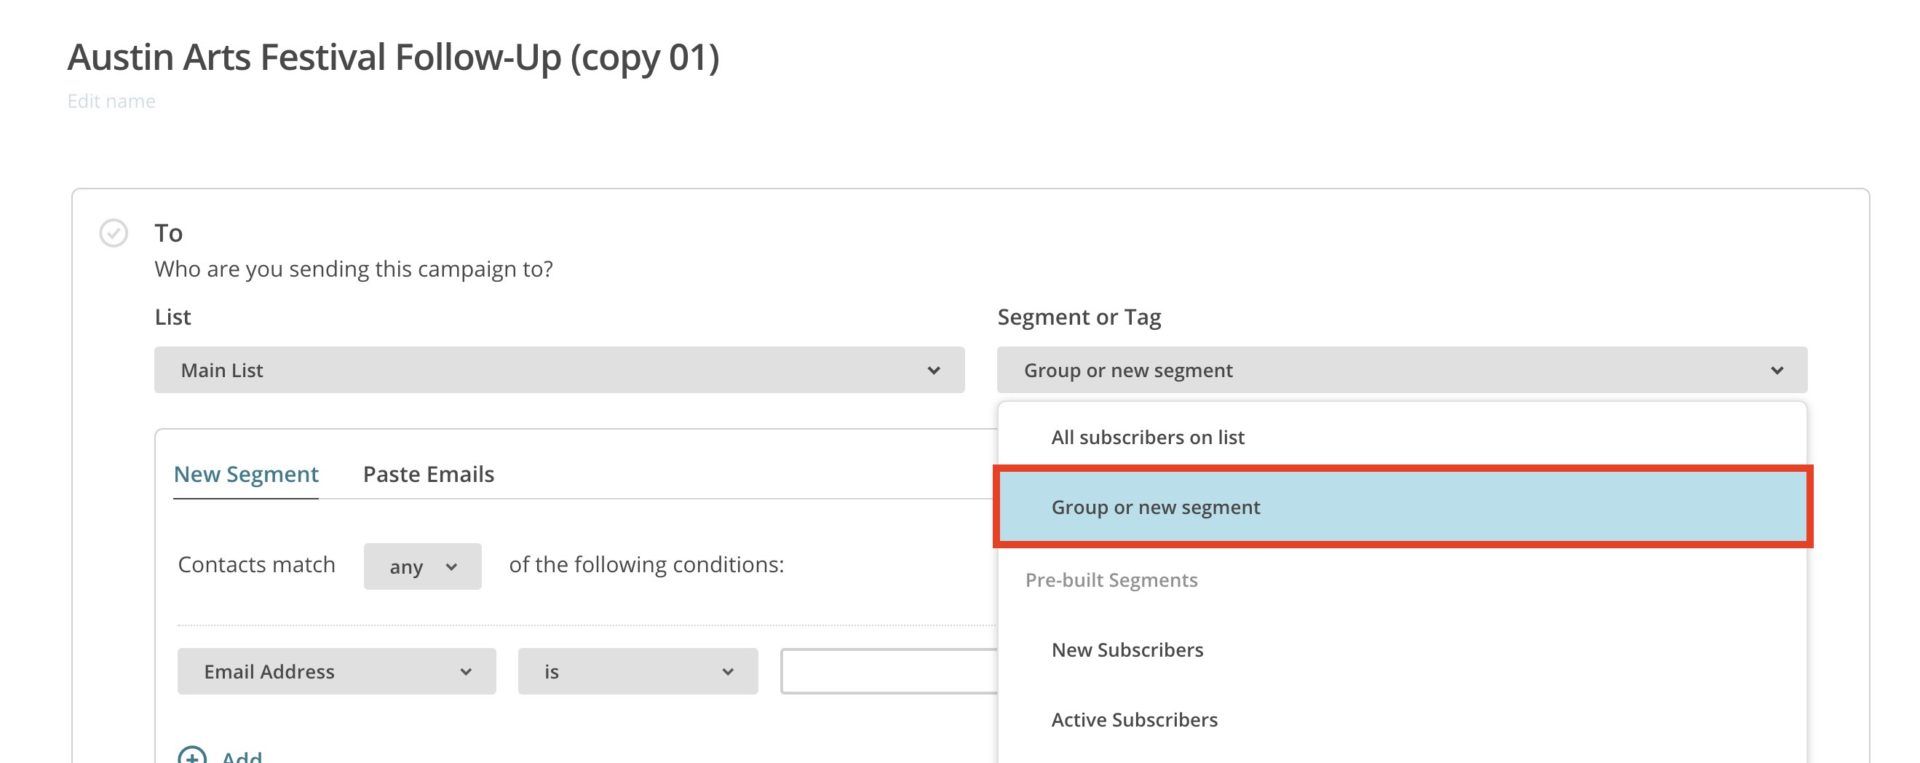Open the 'is' operator dropdown

coord(638,671)
